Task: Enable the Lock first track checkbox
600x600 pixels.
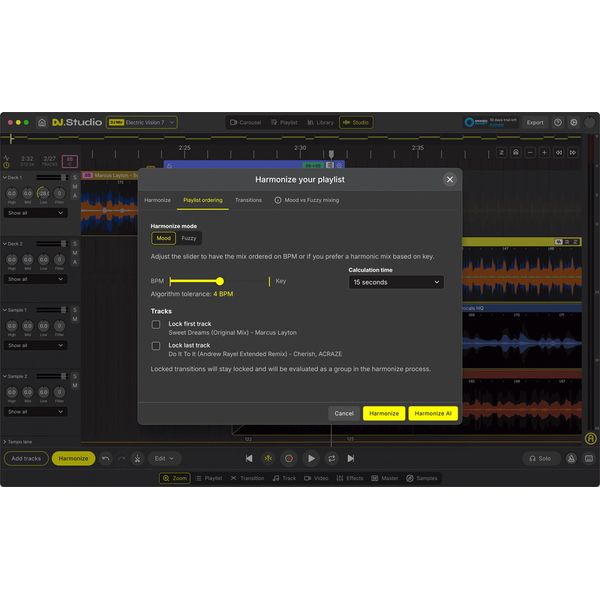Action: [156, 324]
